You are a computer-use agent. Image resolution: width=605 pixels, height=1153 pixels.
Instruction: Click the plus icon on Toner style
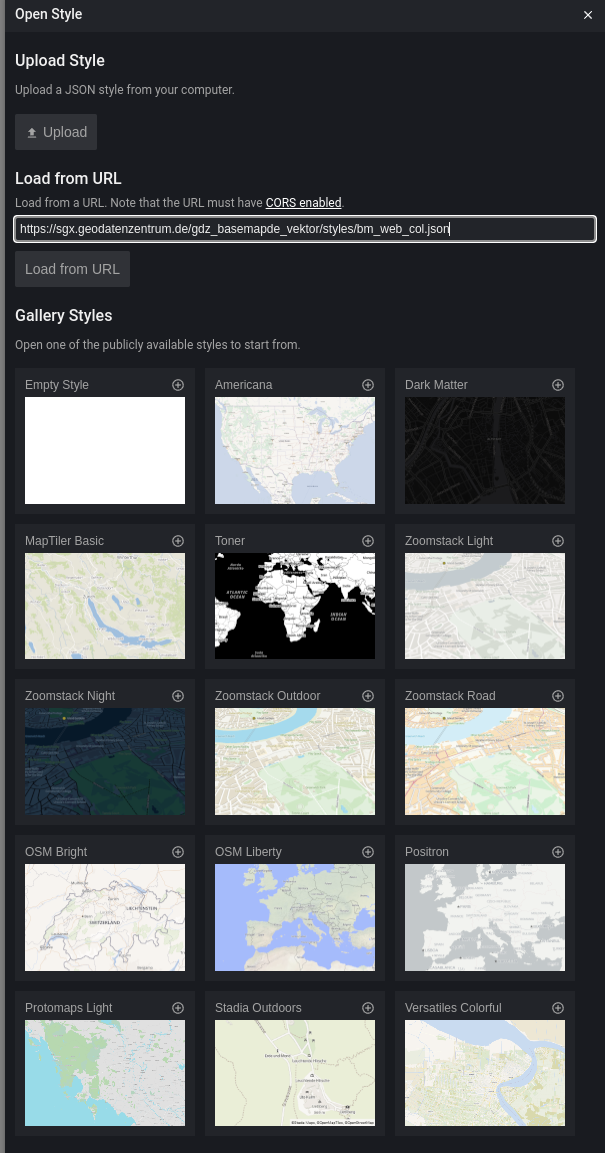(x=368, y=541)
